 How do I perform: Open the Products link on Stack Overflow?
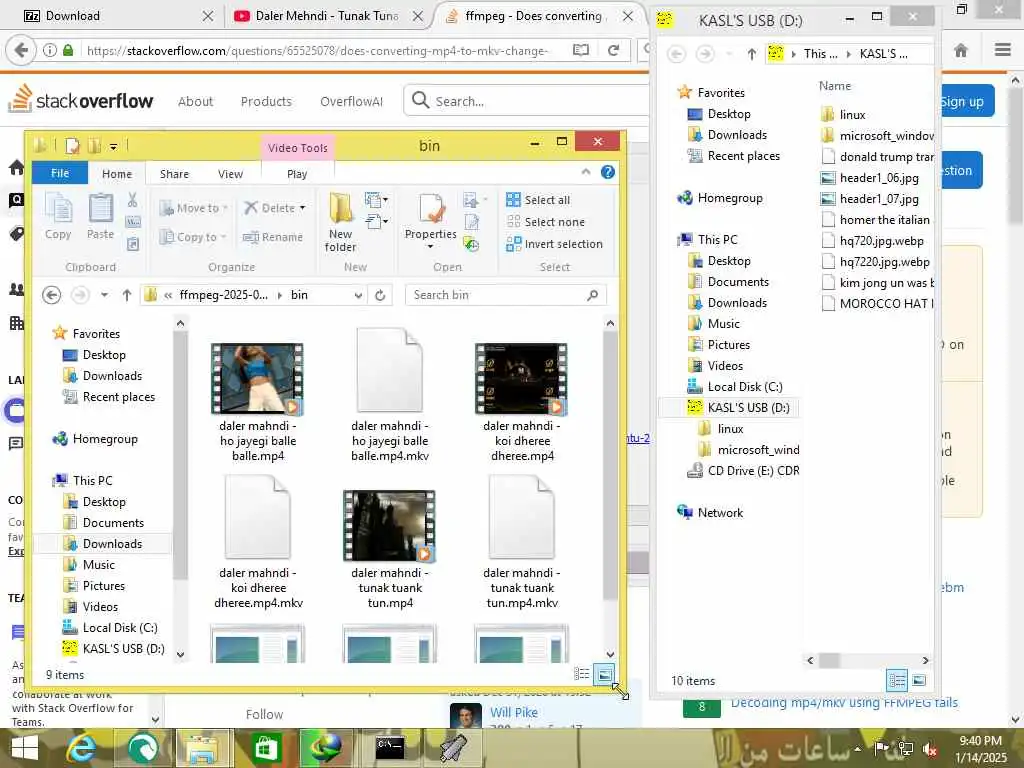click(x=266, y=101)
